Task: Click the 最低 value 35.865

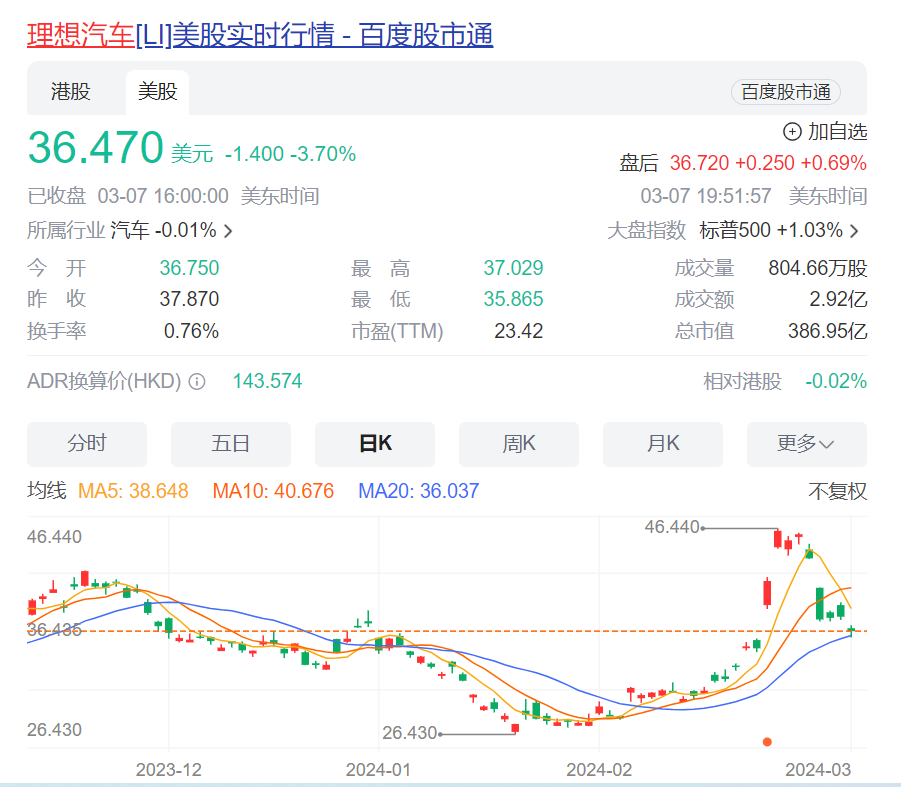Action: point(513,299)
